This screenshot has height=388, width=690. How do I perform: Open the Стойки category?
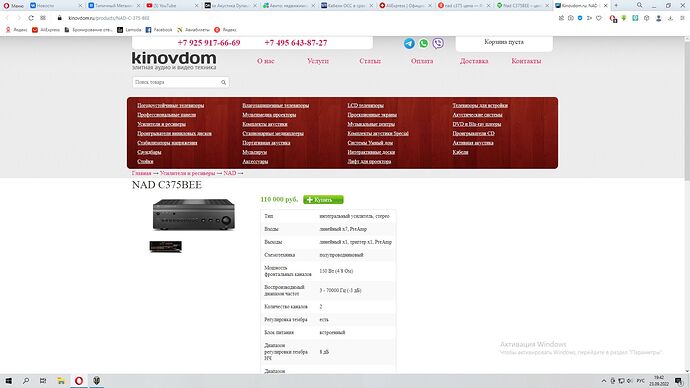coord(145,161)
